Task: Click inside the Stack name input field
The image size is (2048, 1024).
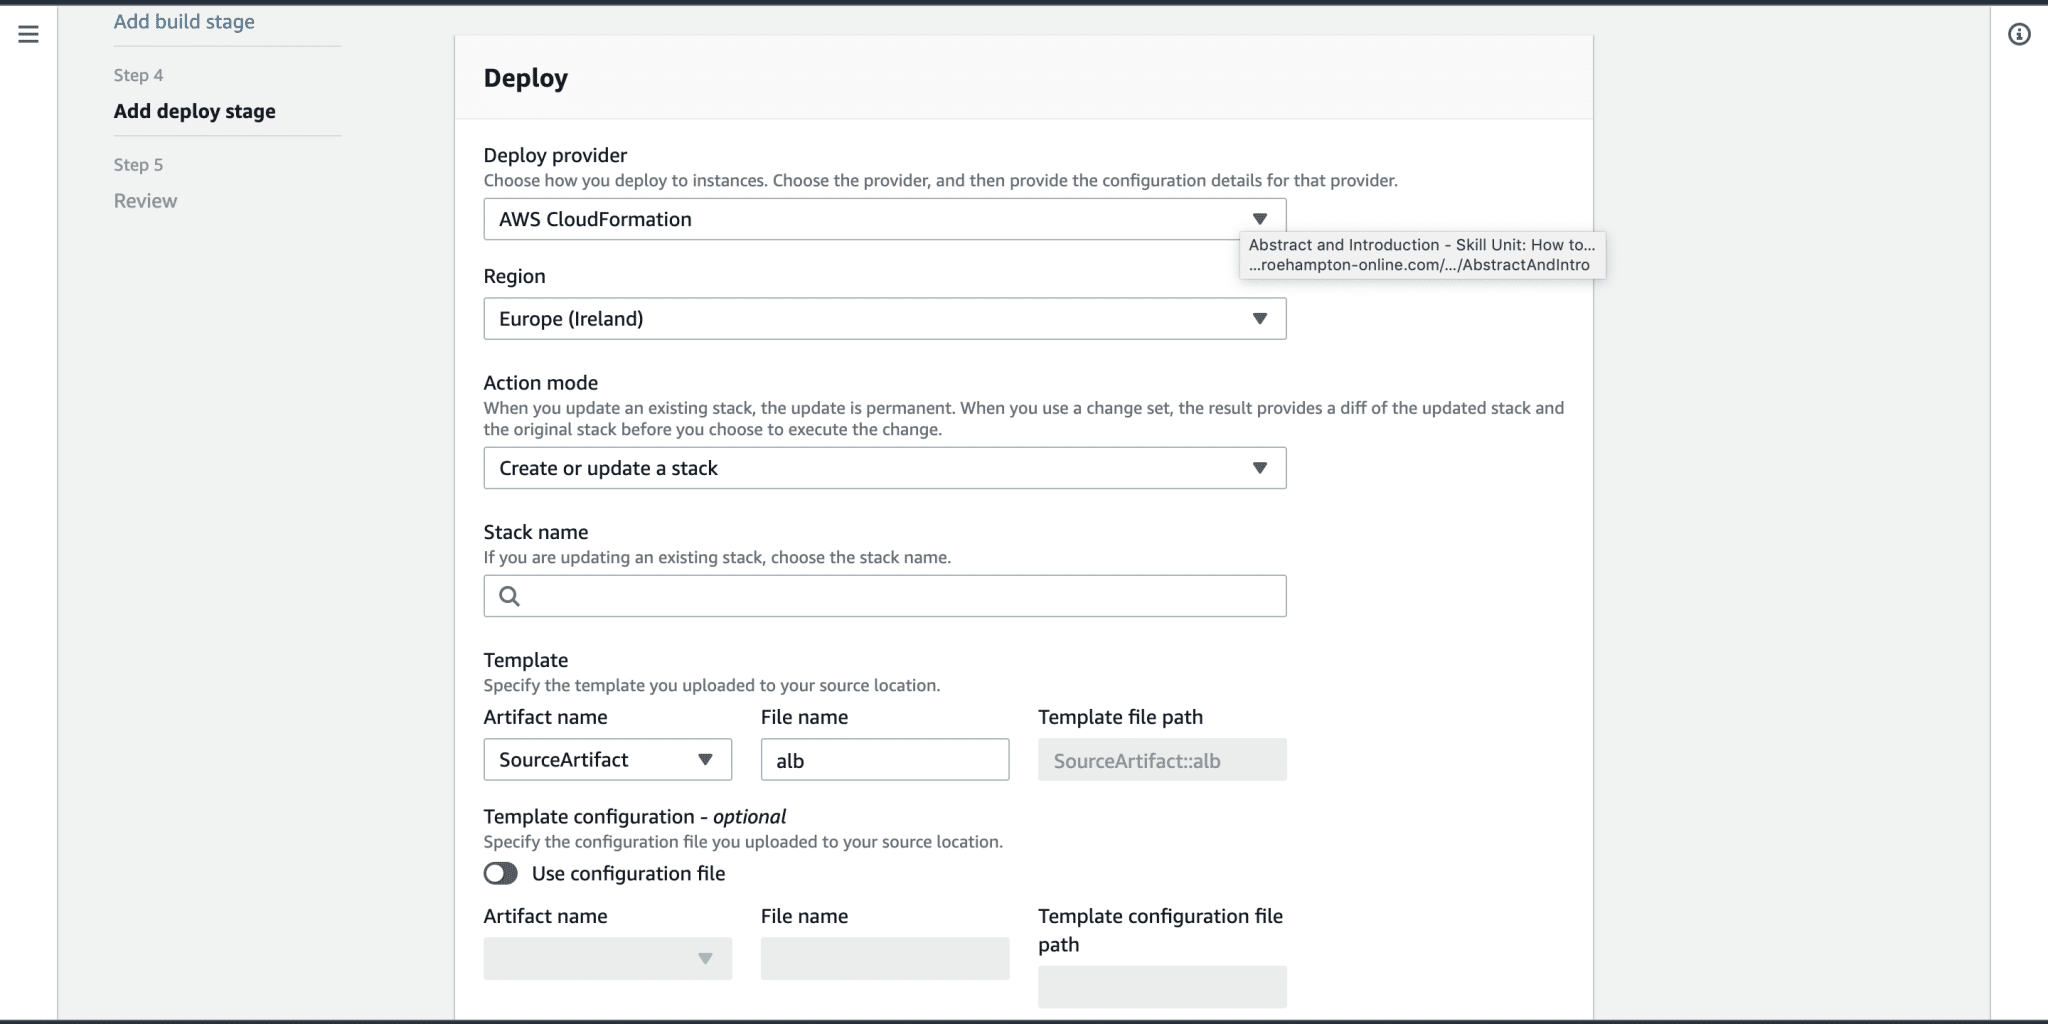Action: [884, 596]
